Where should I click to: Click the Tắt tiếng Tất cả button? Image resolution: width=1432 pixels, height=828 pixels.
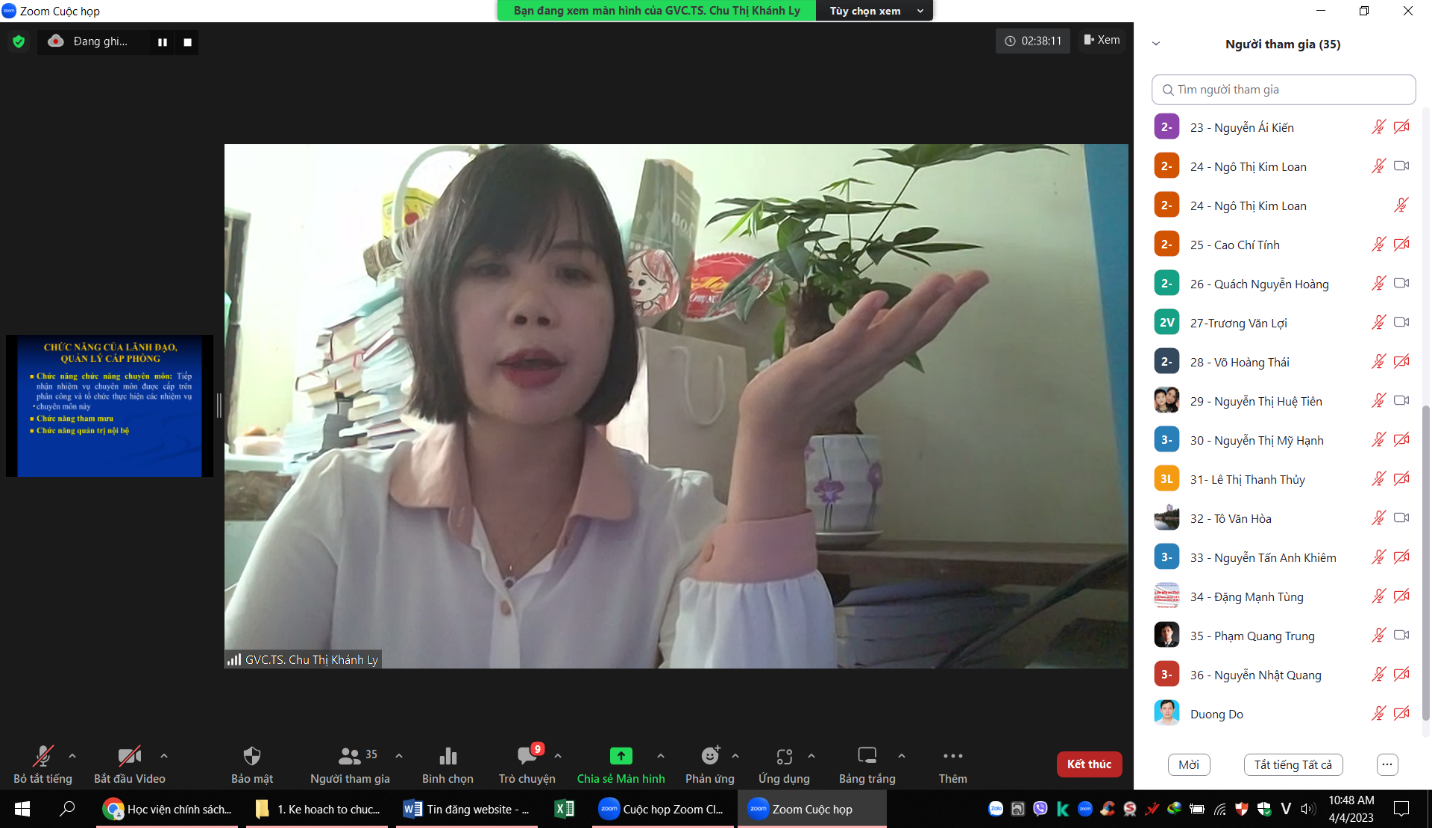(x=1293, y=765)
